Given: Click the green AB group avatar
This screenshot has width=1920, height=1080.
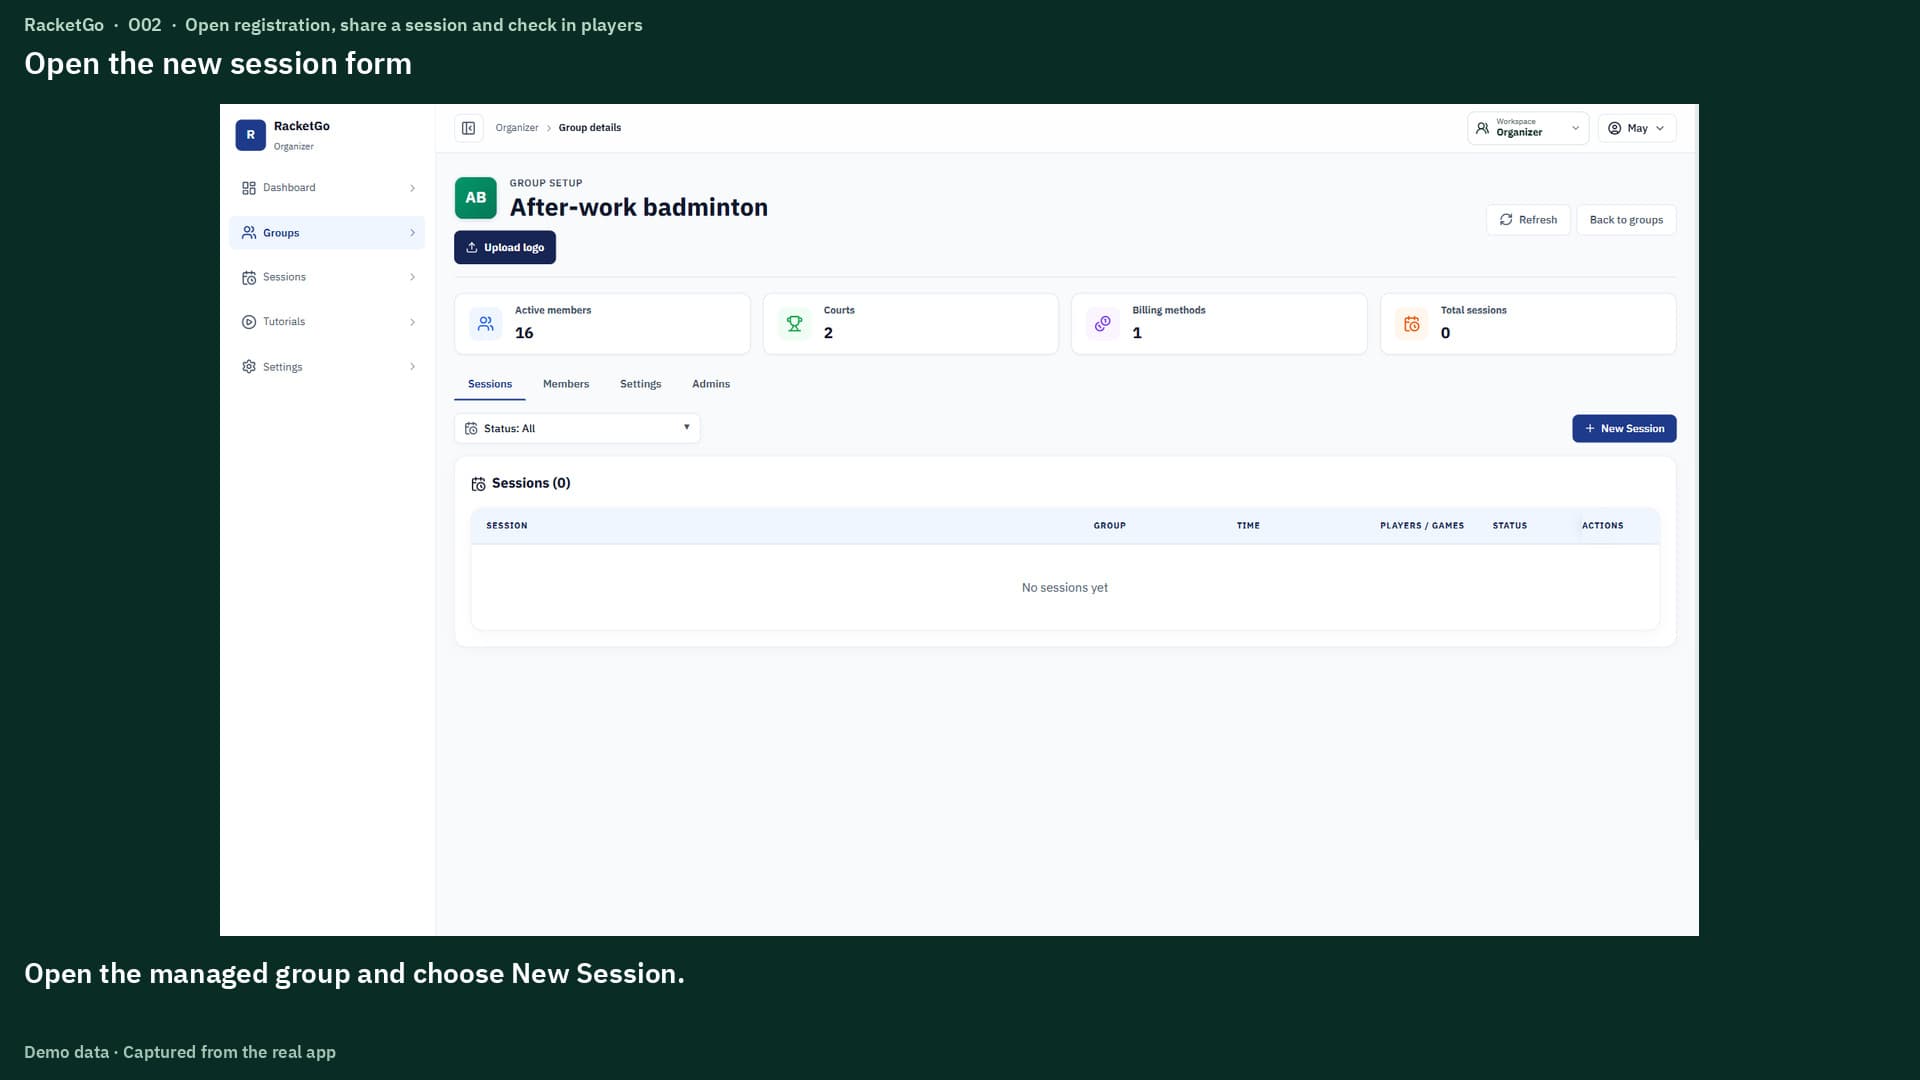Looking at the screenshot, I should (475, 198).
